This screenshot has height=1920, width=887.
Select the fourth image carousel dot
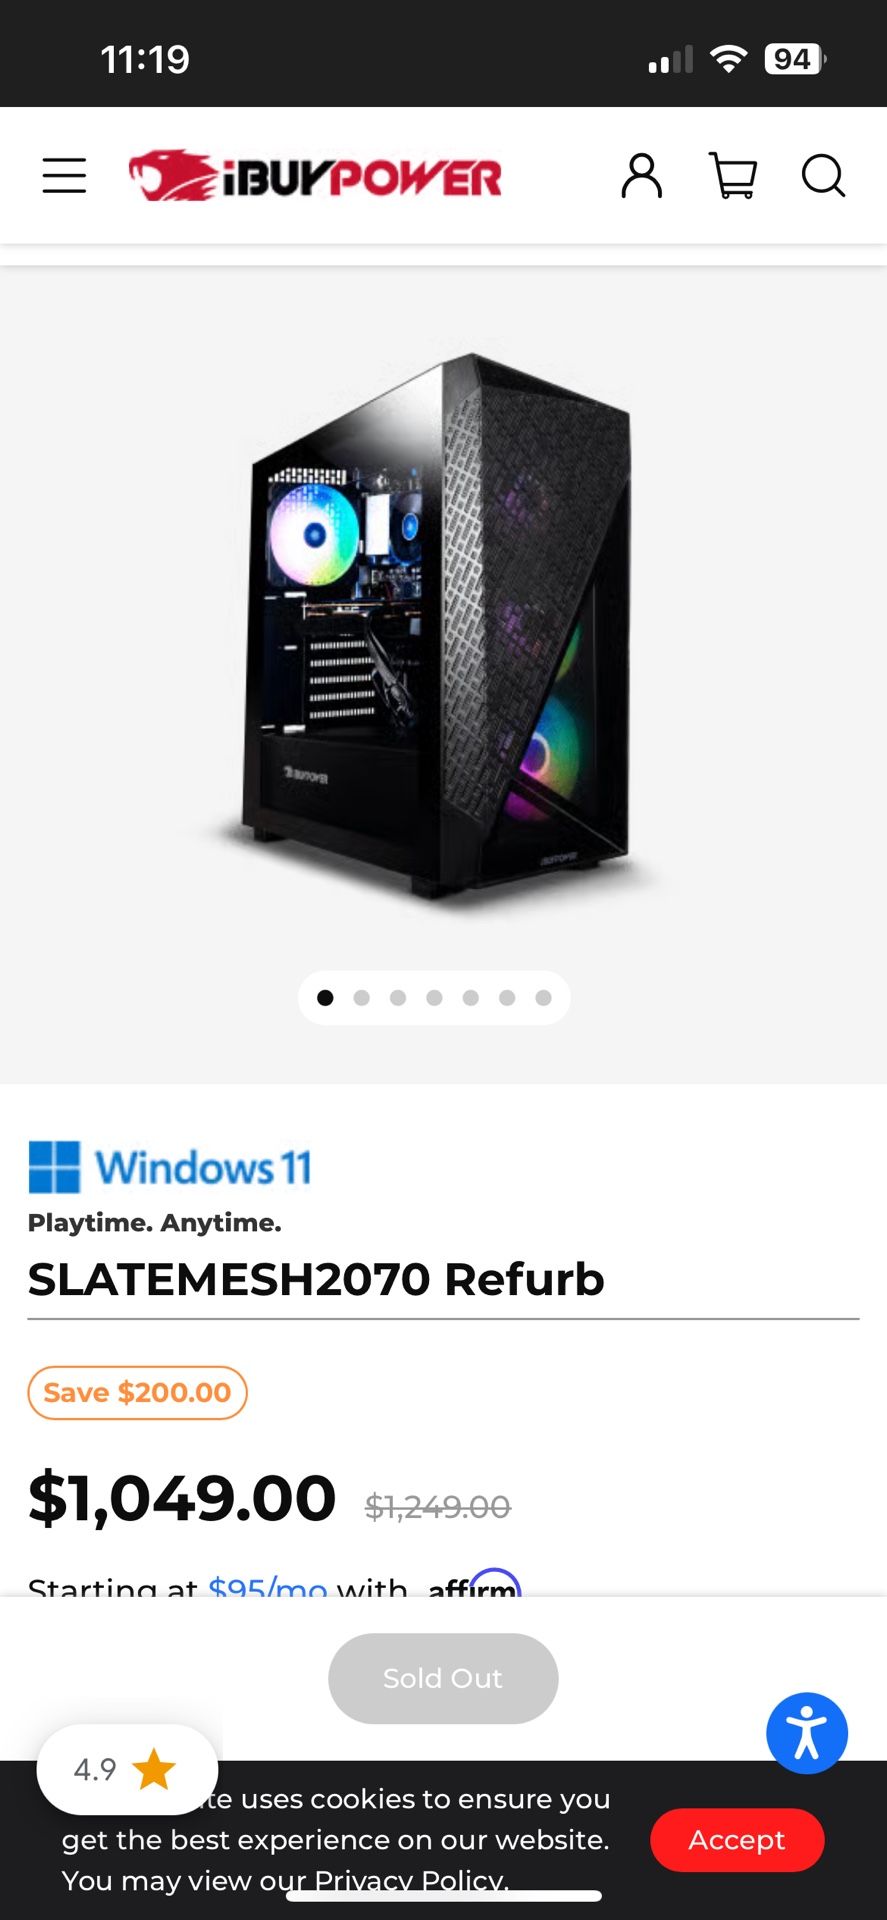(x=434, y=997)
